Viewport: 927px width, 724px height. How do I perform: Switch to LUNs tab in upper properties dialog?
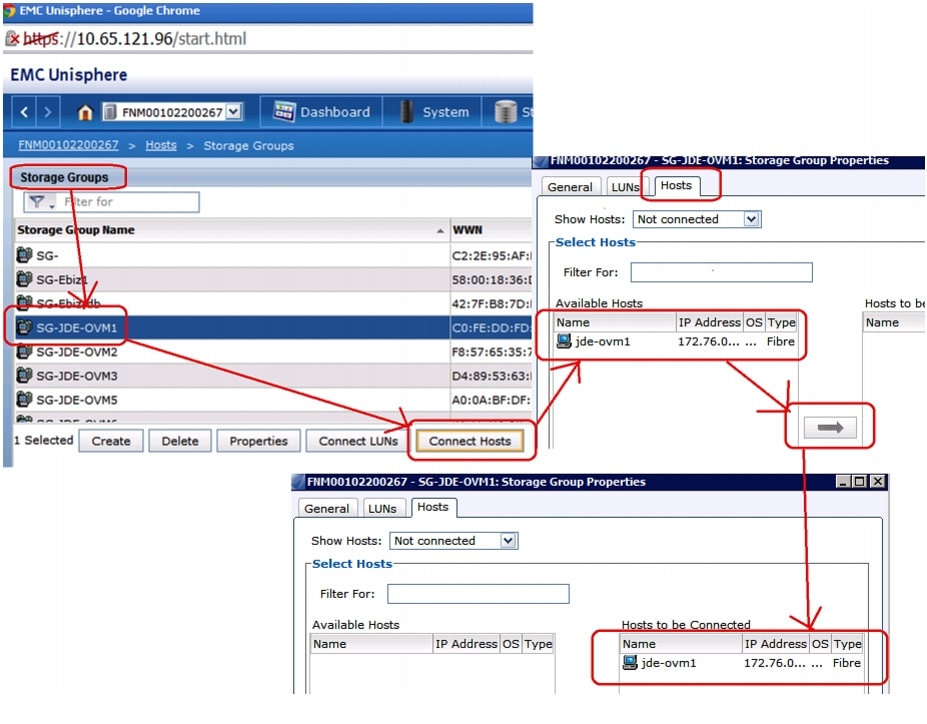(625, 187)
